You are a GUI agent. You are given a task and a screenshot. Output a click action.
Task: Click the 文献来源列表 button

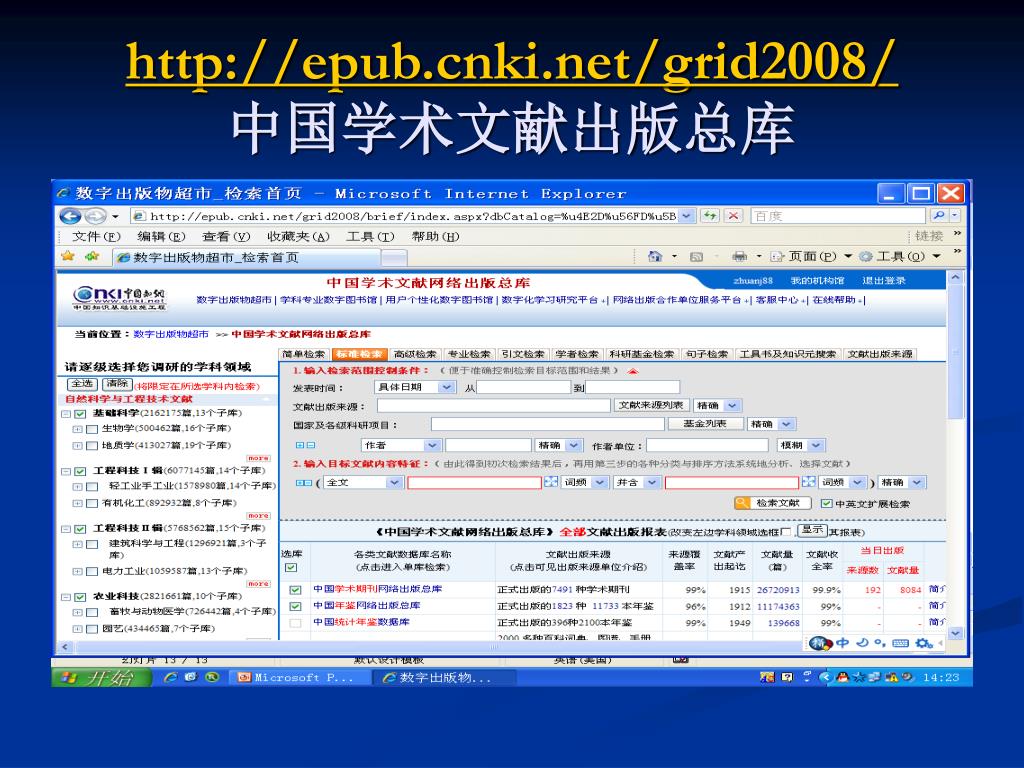pyautogui.click(x=651, y=406)
